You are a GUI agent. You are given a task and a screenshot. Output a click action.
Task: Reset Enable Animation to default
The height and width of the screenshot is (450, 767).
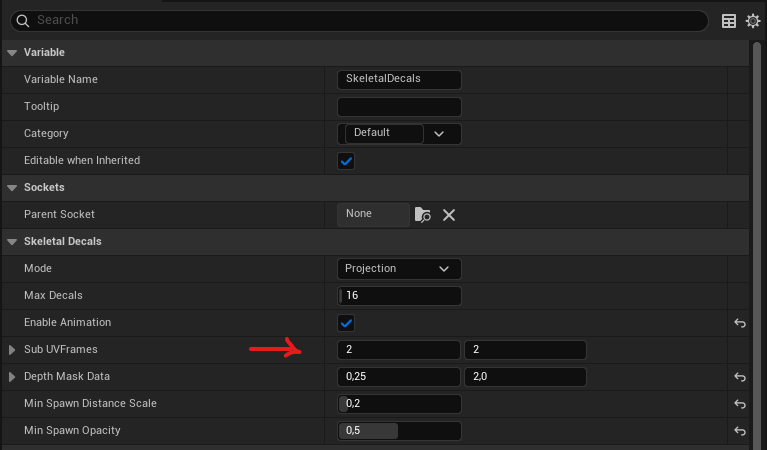point(740,323)
